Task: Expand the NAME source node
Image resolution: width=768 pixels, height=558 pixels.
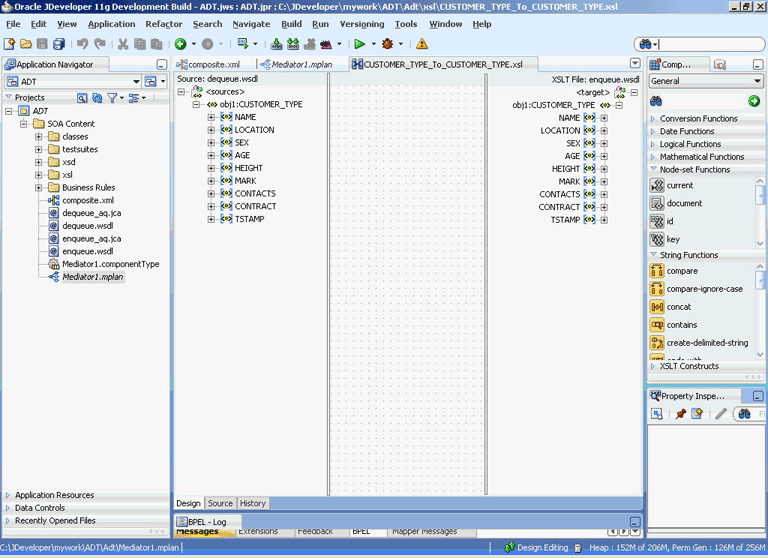Action: tap(211, 117)
